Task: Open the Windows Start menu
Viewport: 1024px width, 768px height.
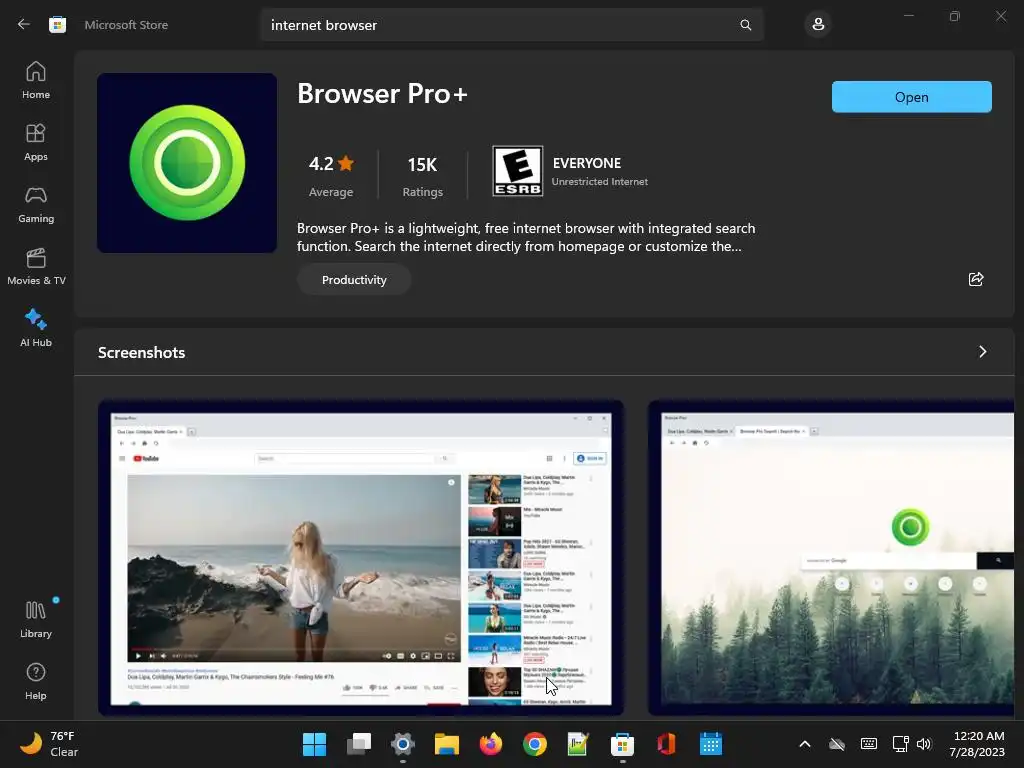Action: (x=314, y=744)
